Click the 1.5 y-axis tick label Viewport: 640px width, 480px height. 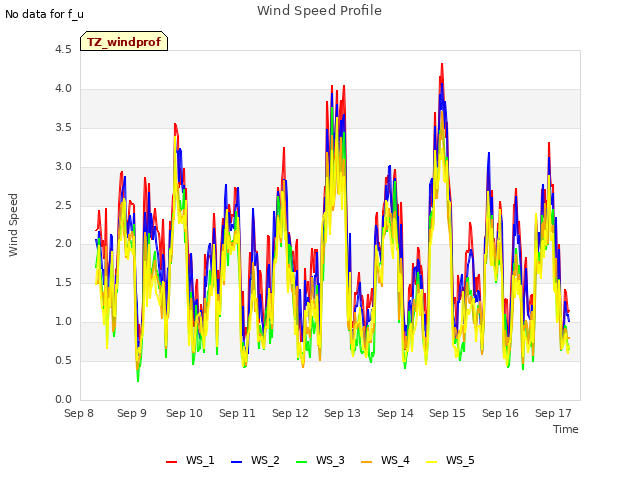(x=63, y=282)
